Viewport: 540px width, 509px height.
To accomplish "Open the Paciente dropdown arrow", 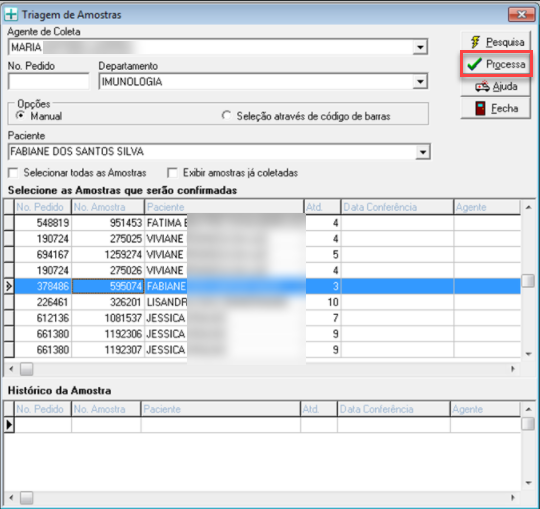I will pyautogui.click(x=423, y=152).
